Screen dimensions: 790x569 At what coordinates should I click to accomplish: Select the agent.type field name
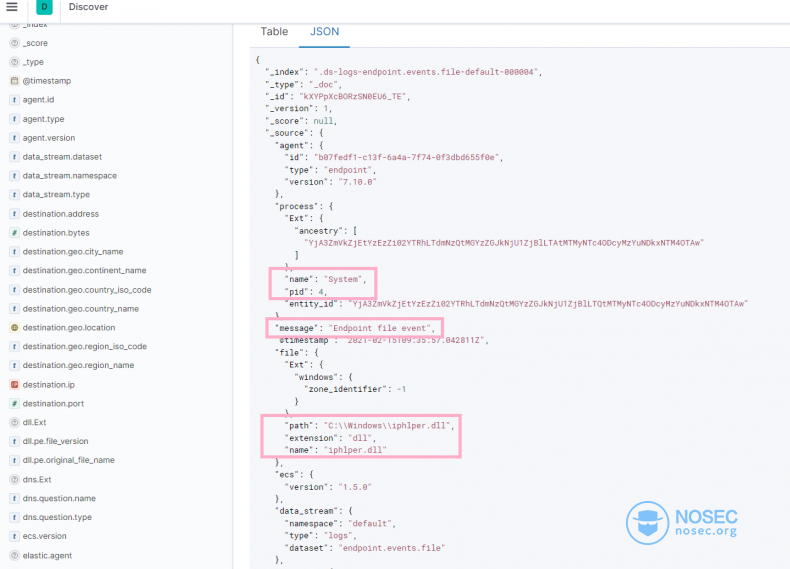point(43,119)
